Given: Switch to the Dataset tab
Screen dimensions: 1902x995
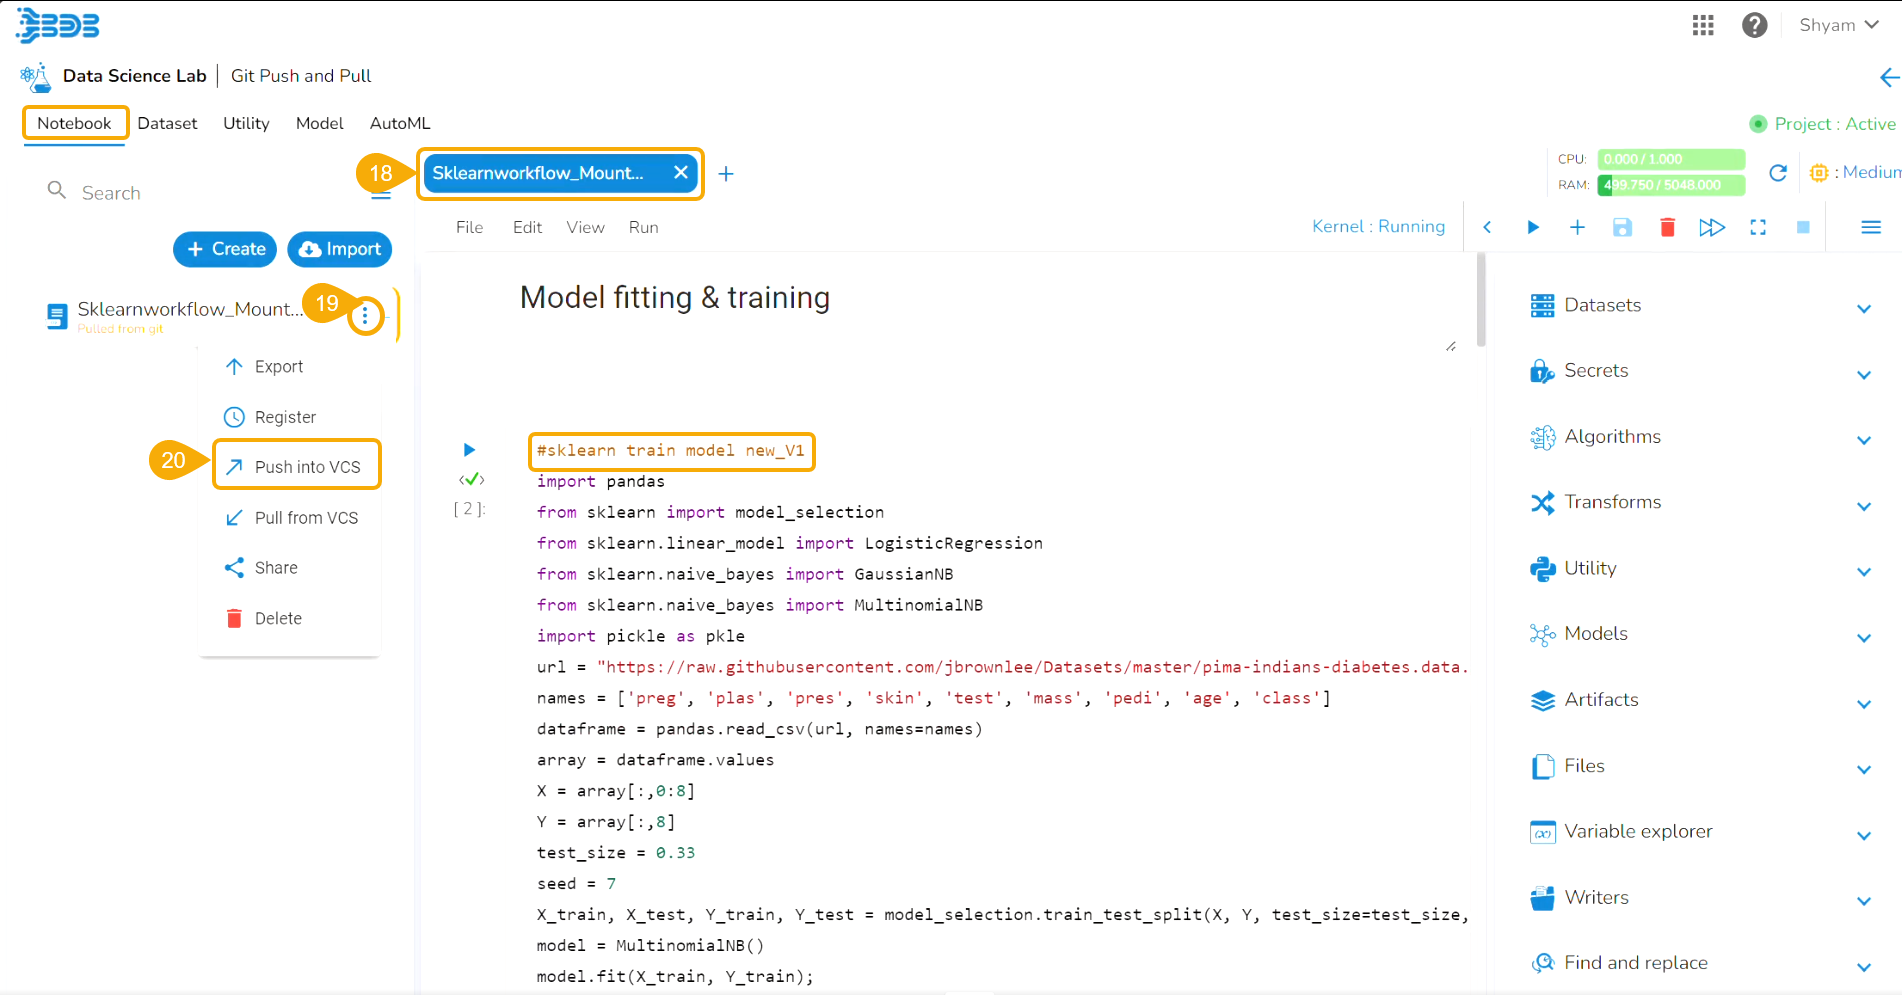Looking at the screenshot, I should (167, 123).
